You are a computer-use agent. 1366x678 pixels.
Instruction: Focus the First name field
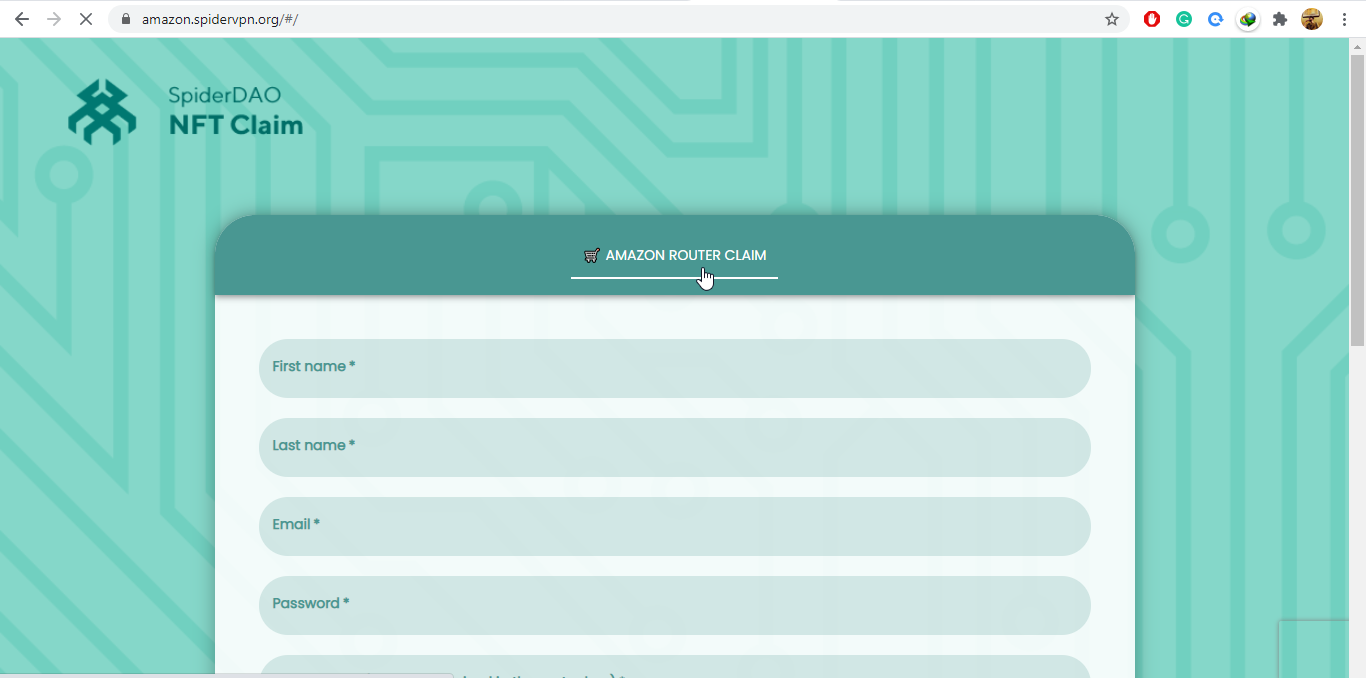[x=675, y=368]
